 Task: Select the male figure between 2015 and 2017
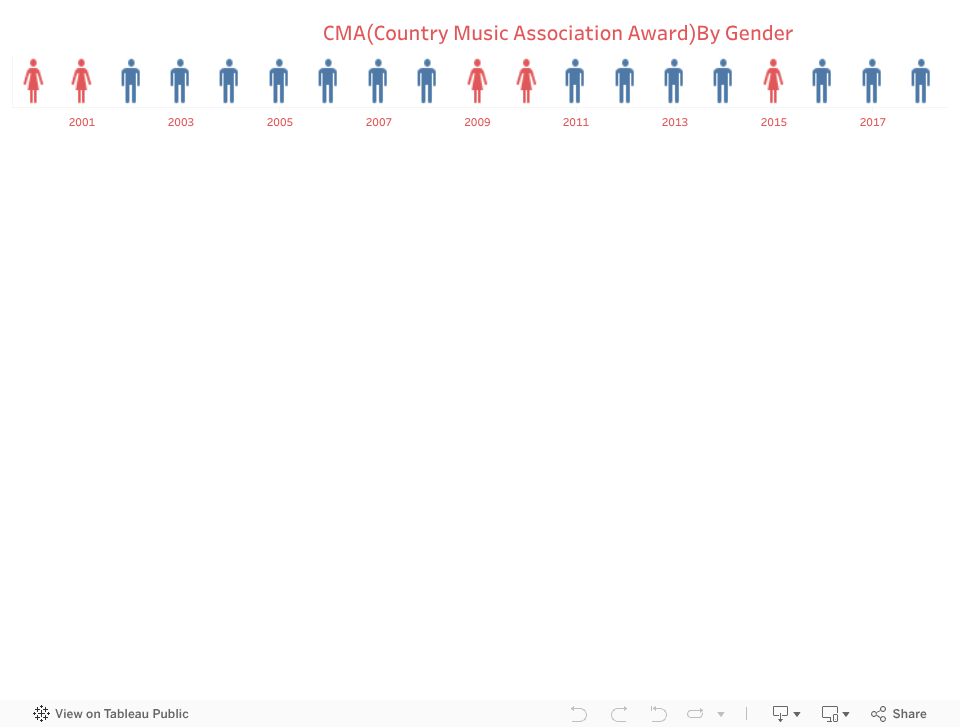[822, 81]
